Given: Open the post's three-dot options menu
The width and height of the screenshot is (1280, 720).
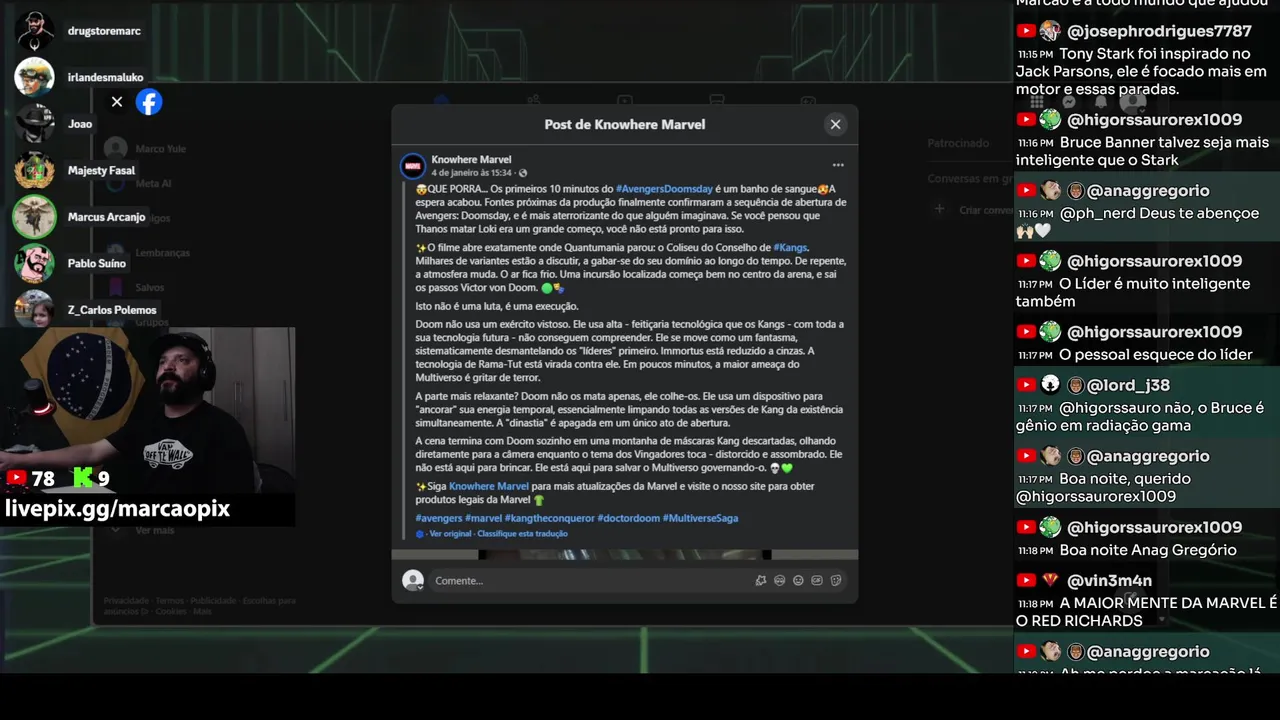Looking at the screenshot, I should pos(838,165).
